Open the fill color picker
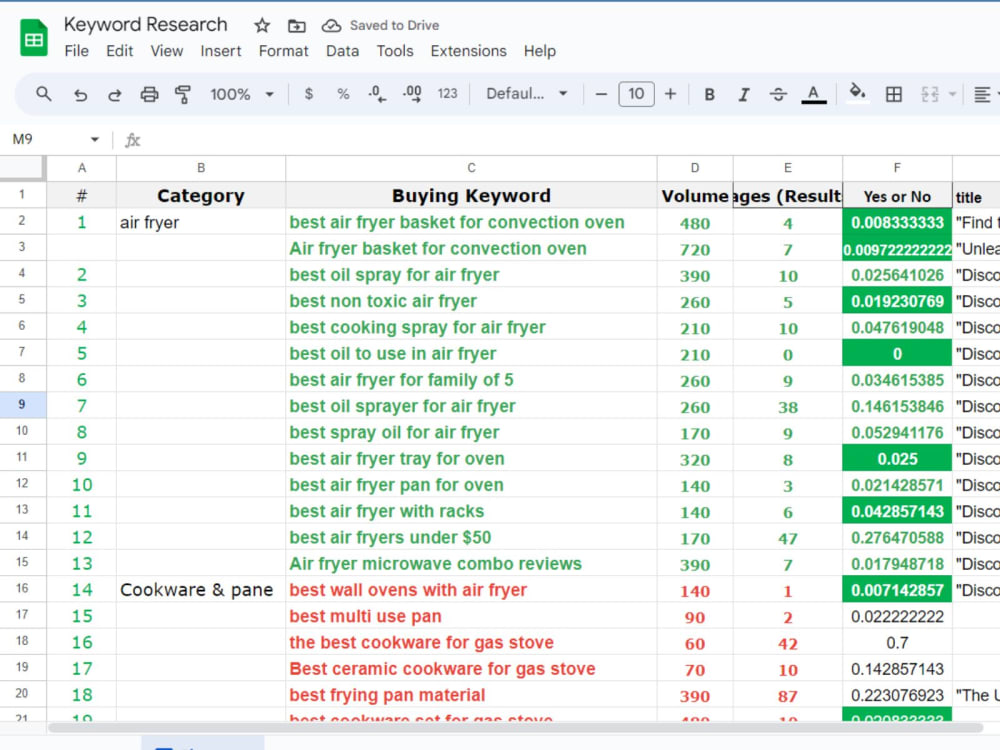The image size is (1000, 750). coord(858,94)
